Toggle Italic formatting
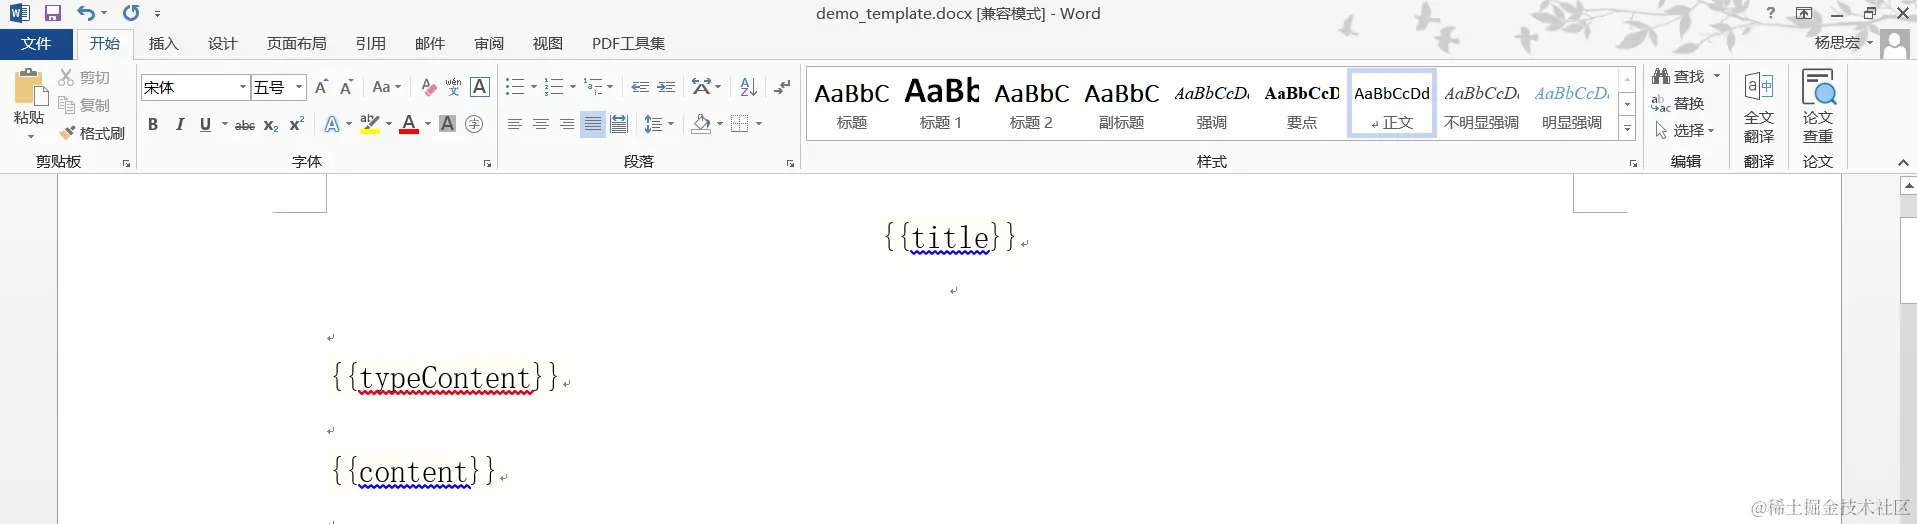The image size is (1917, 524). [180, 124]
